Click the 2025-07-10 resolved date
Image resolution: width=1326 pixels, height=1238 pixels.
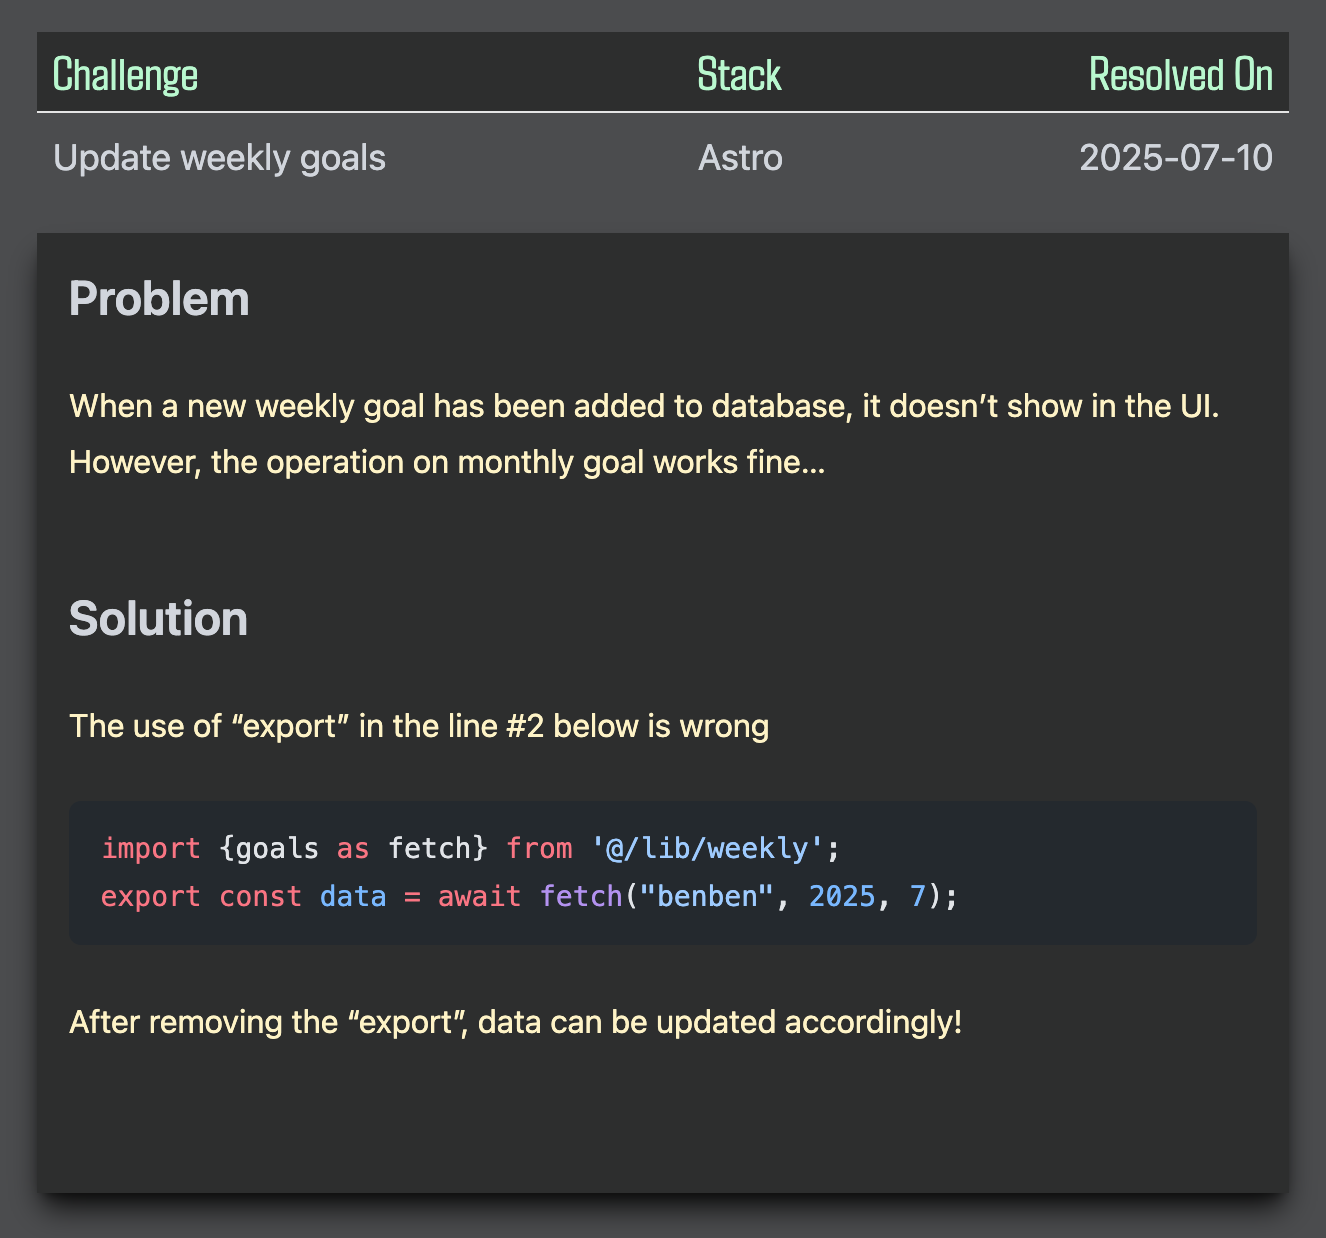click(1175, 158)
